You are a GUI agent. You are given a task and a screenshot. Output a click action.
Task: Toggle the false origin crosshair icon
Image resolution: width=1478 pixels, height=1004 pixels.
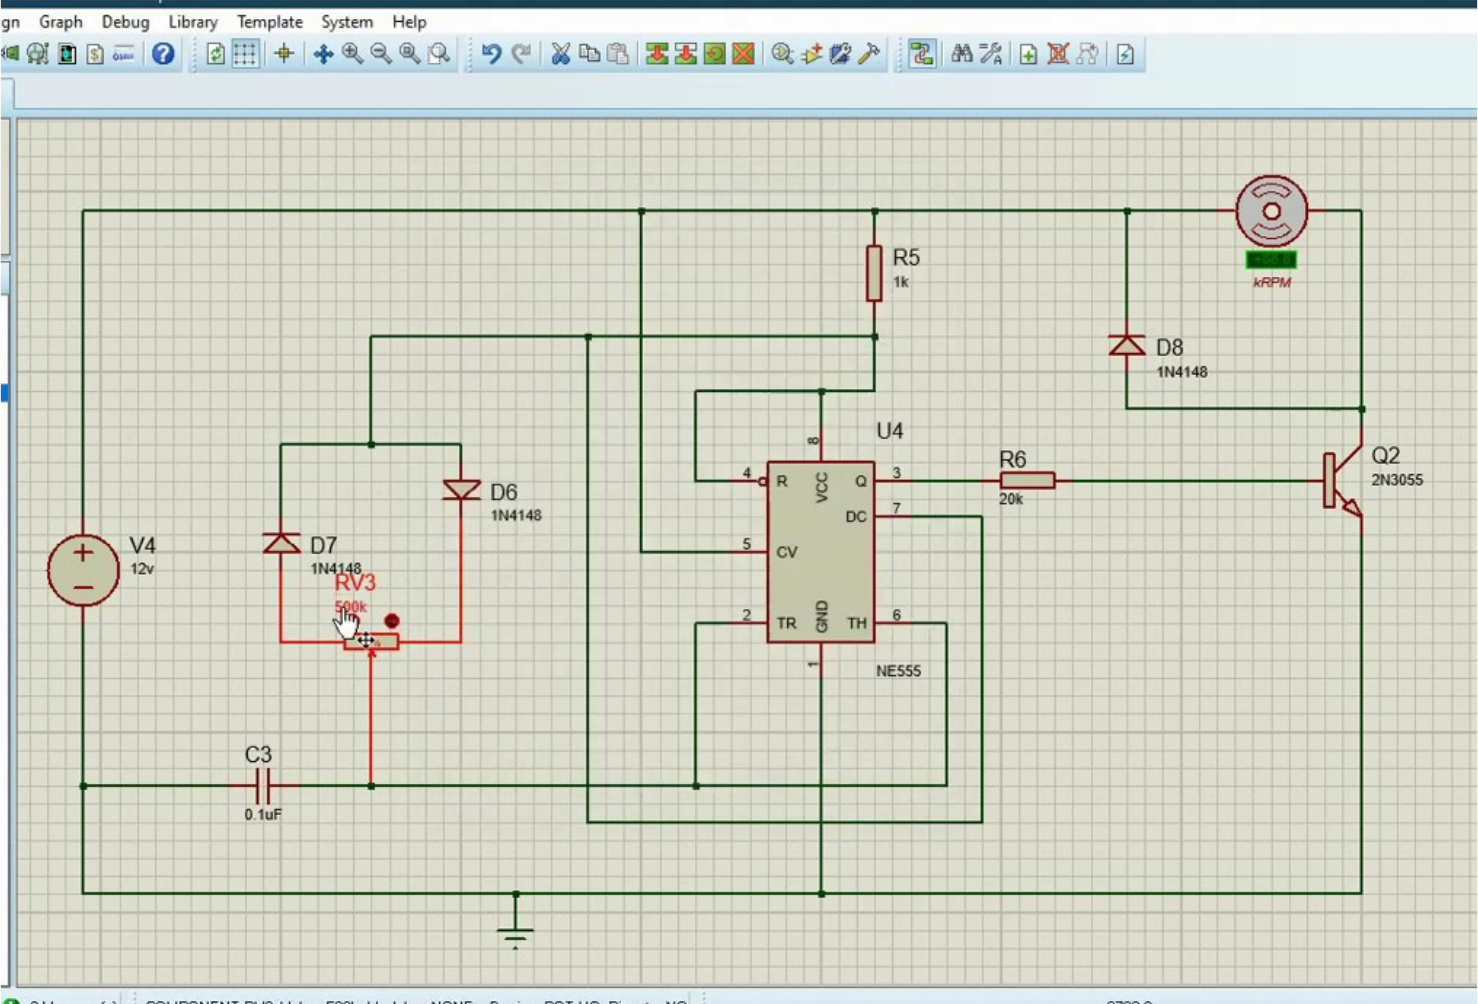pyautogui.click(x=284, y=54)
